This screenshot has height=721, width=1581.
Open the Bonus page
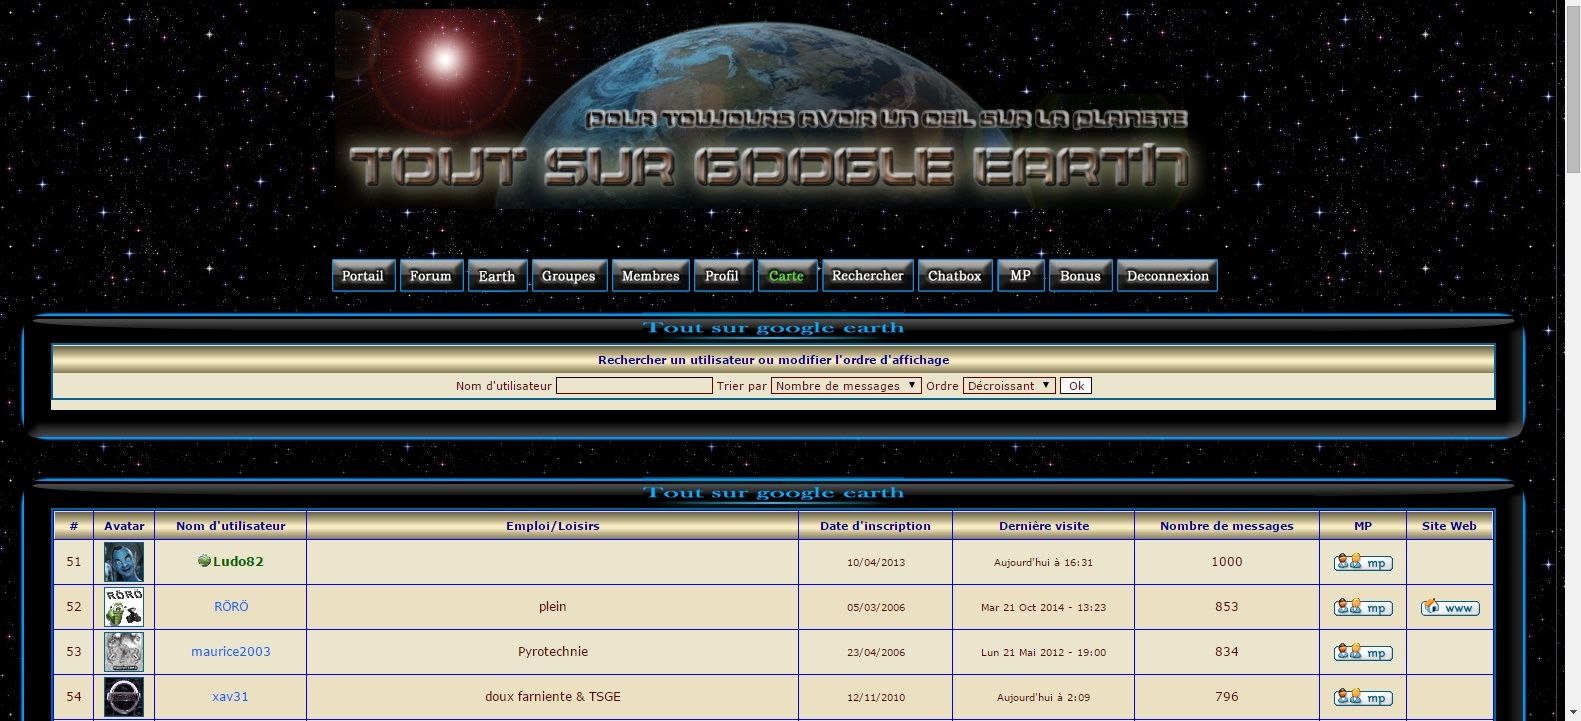pos(1080,276)
